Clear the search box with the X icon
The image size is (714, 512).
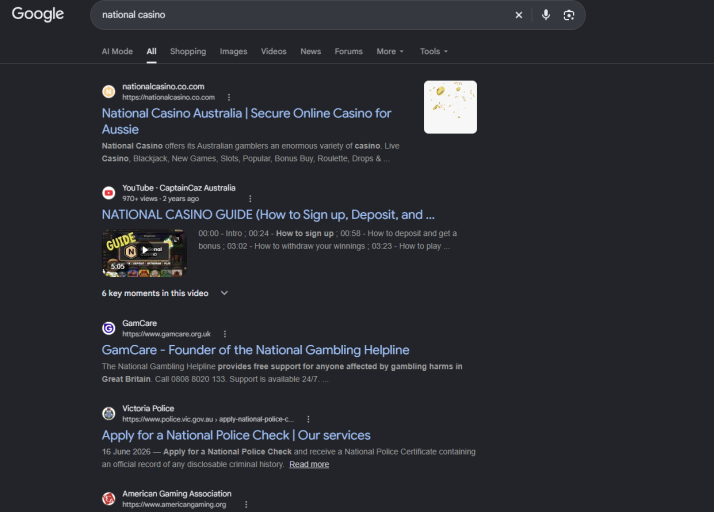pos(519,15)
